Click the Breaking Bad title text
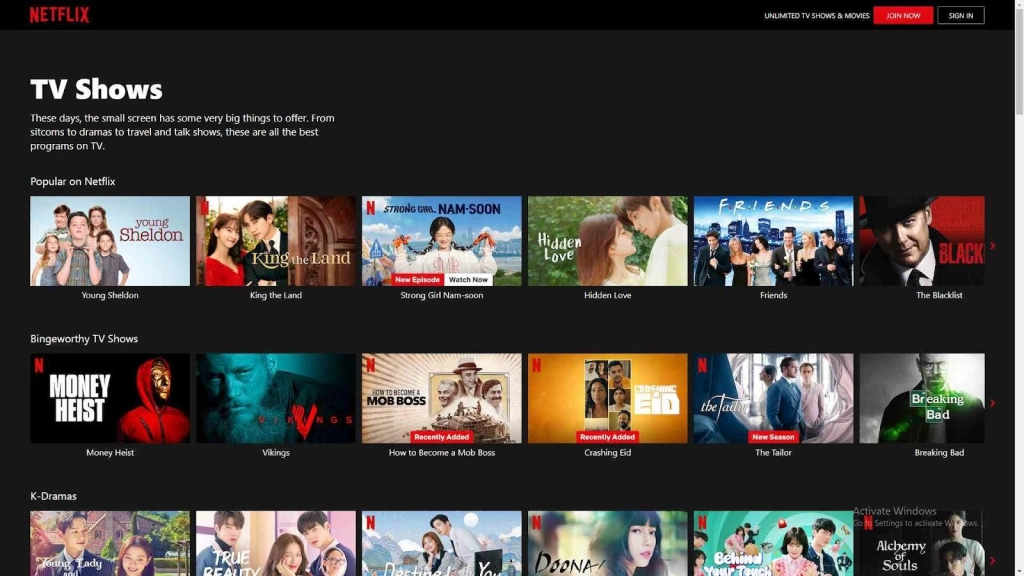Screen dimensions: 1024x576 (x=939, y=453)
